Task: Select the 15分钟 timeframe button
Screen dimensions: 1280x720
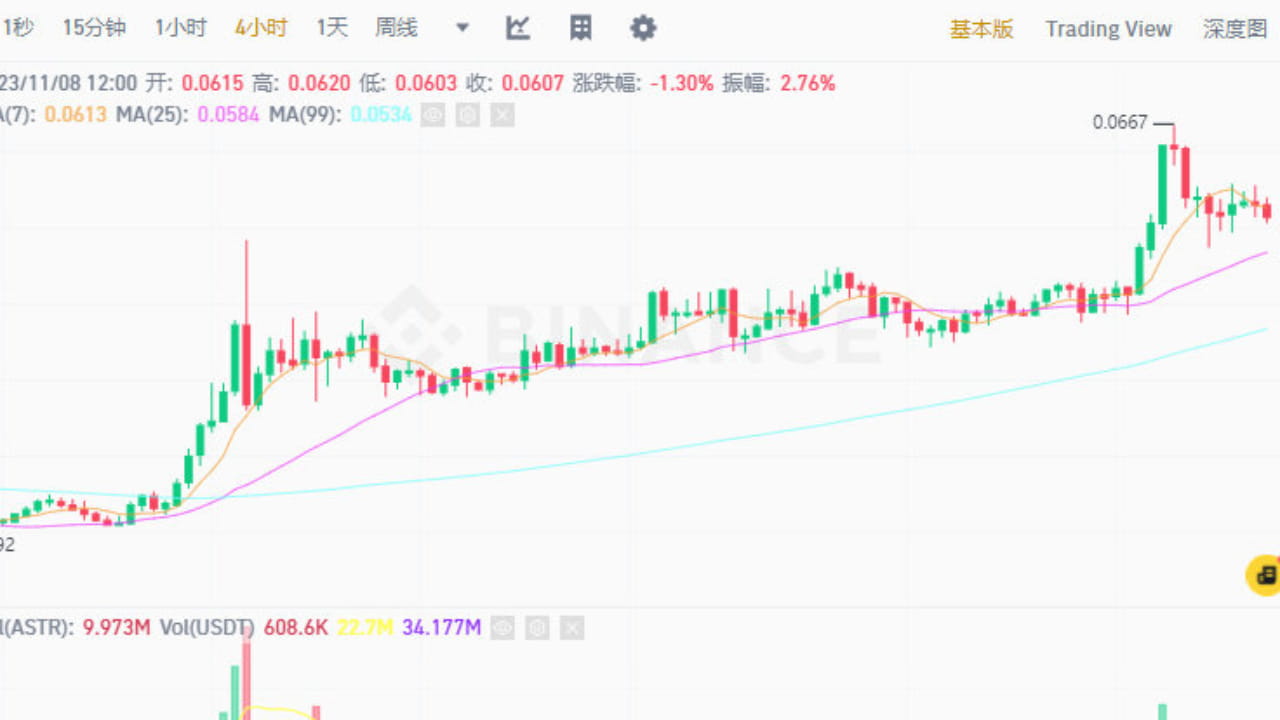Action: tap(93, 28)
